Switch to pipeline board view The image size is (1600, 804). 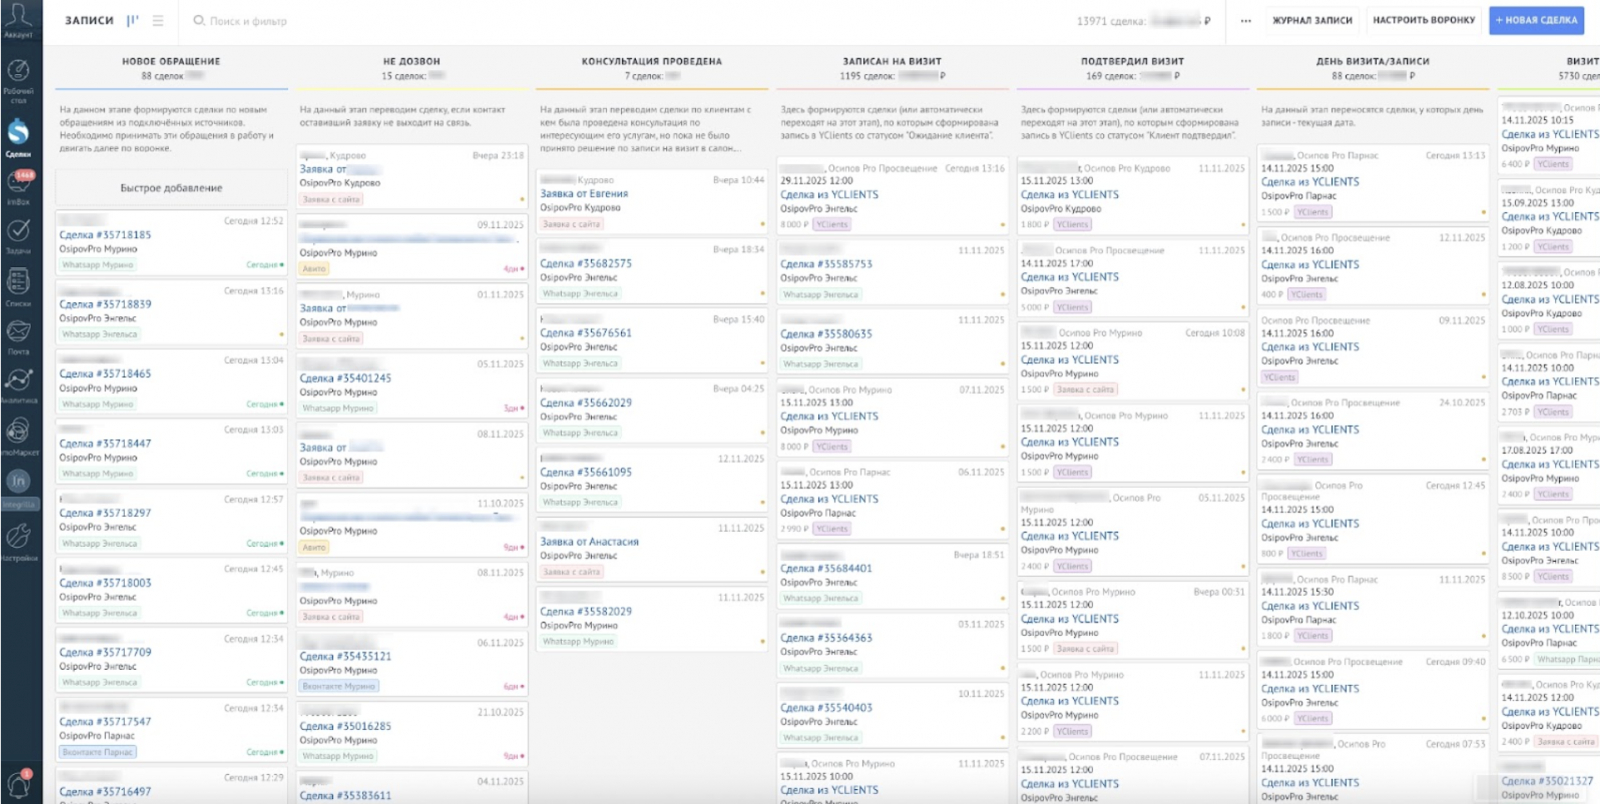(x=132, y=20)
